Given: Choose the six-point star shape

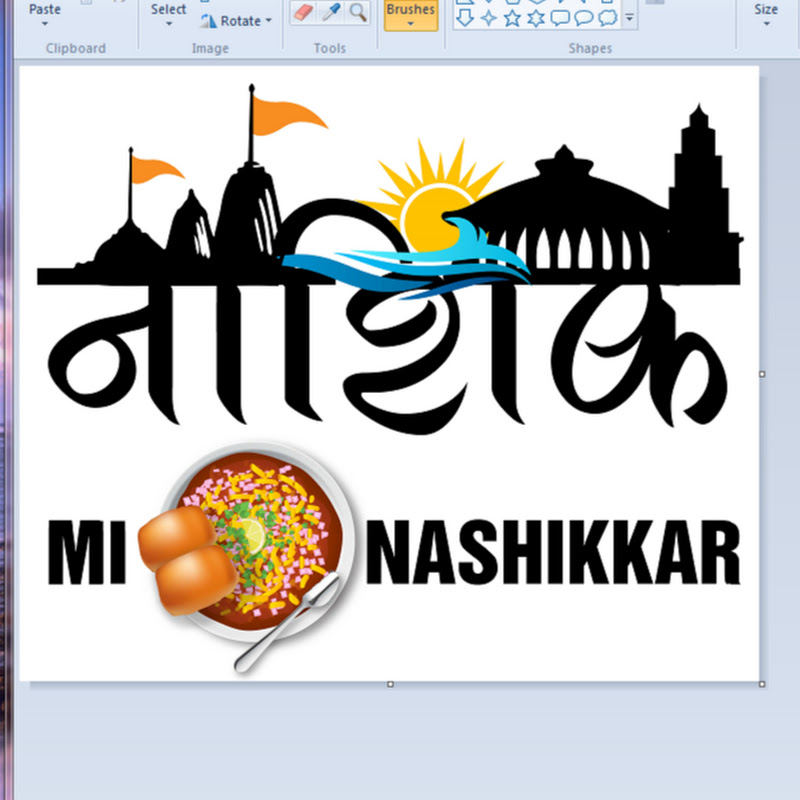Looking at the screenshot, I should coord(537,17).
